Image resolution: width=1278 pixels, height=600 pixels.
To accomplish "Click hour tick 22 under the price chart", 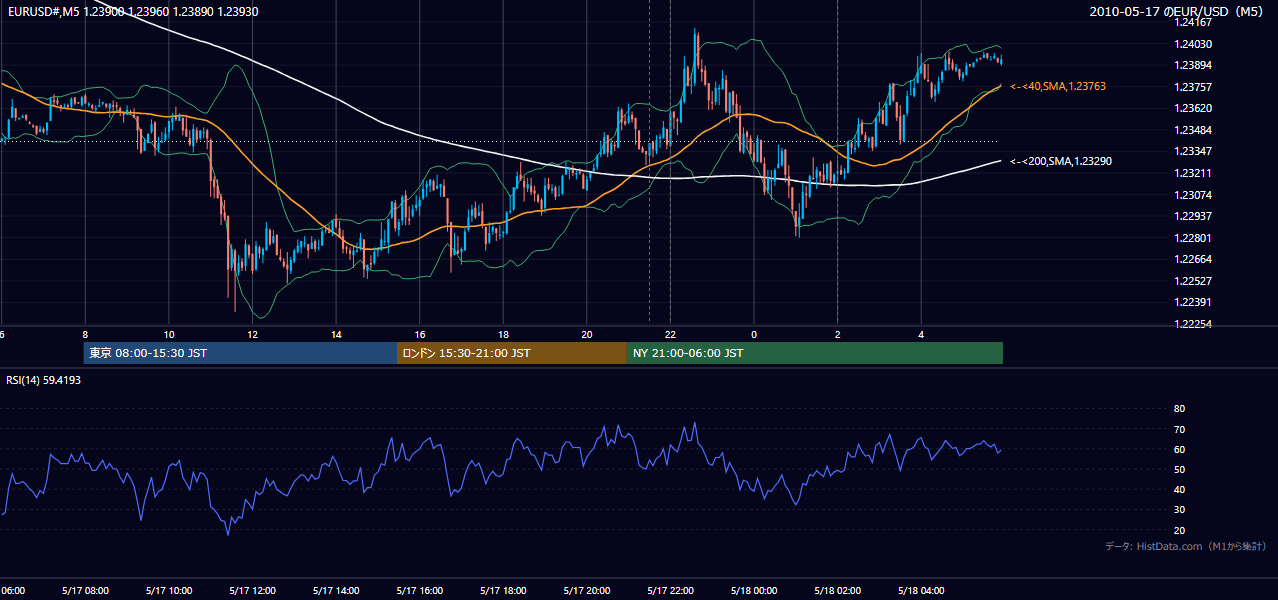I will pos(671,334).
